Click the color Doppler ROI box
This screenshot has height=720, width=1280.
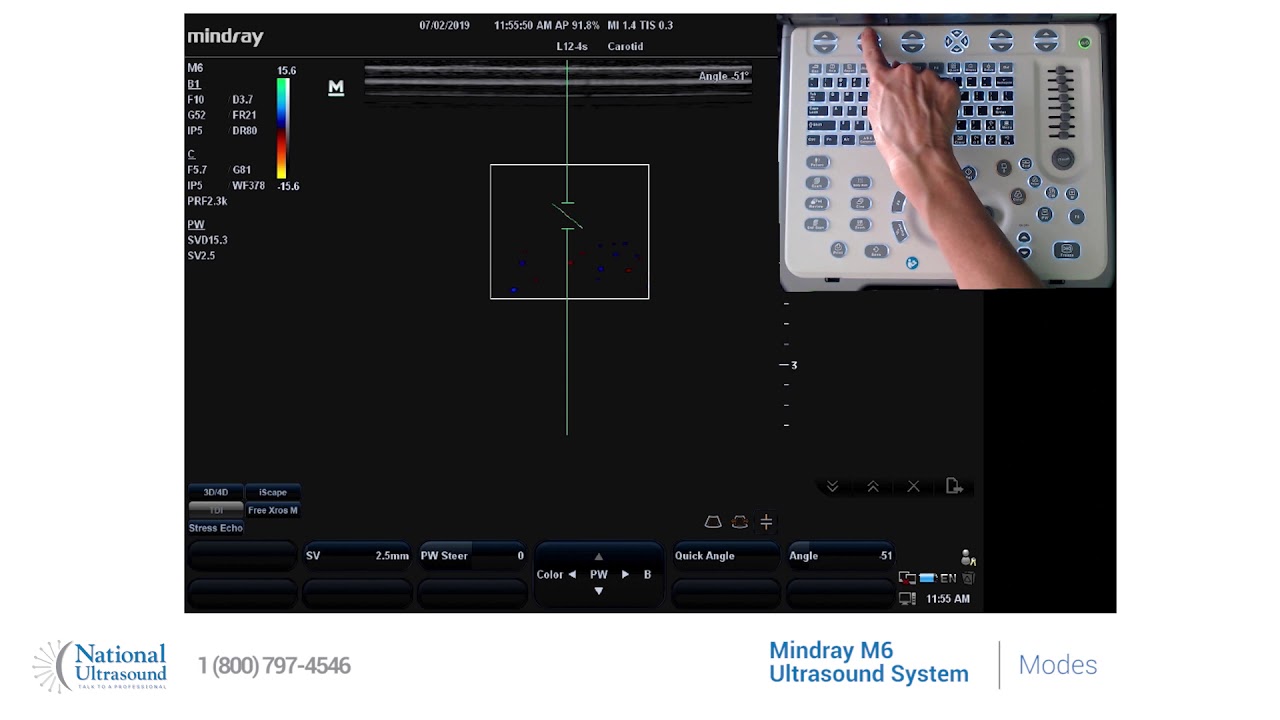[x=570, y=232]
